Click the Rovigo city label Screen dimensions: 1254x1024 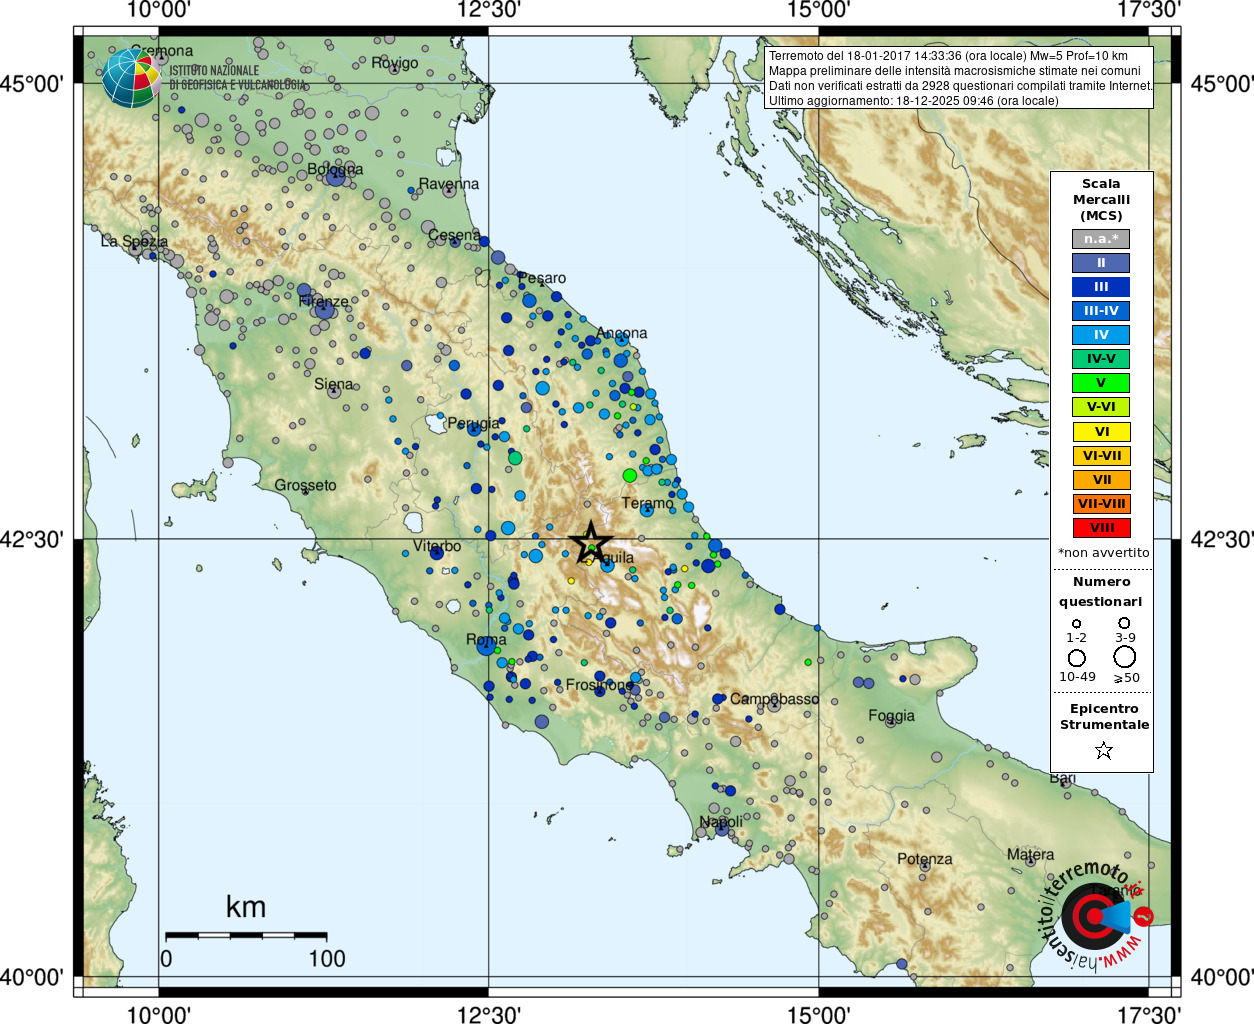(395, 63)
